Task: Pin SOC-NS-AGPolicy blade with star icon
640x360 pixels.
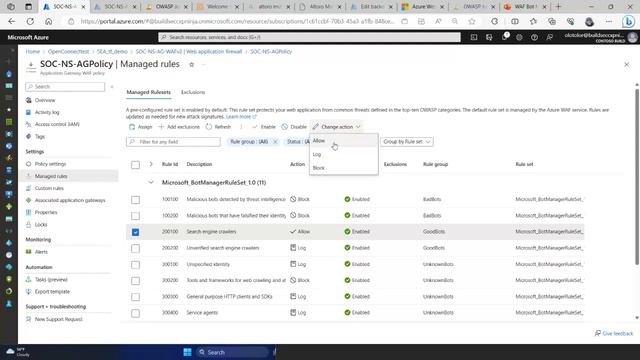Action: [x=191, y=64]
